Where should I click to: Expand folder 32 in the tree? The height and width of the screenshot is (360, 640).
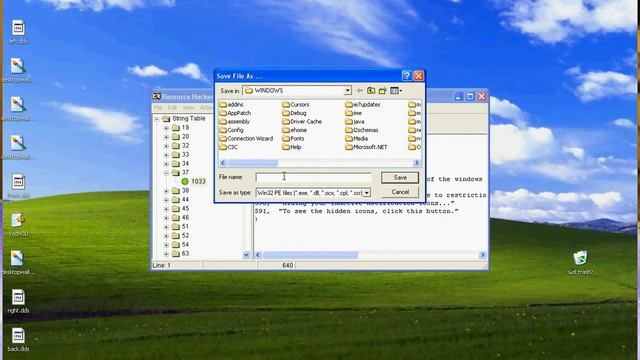166,146
